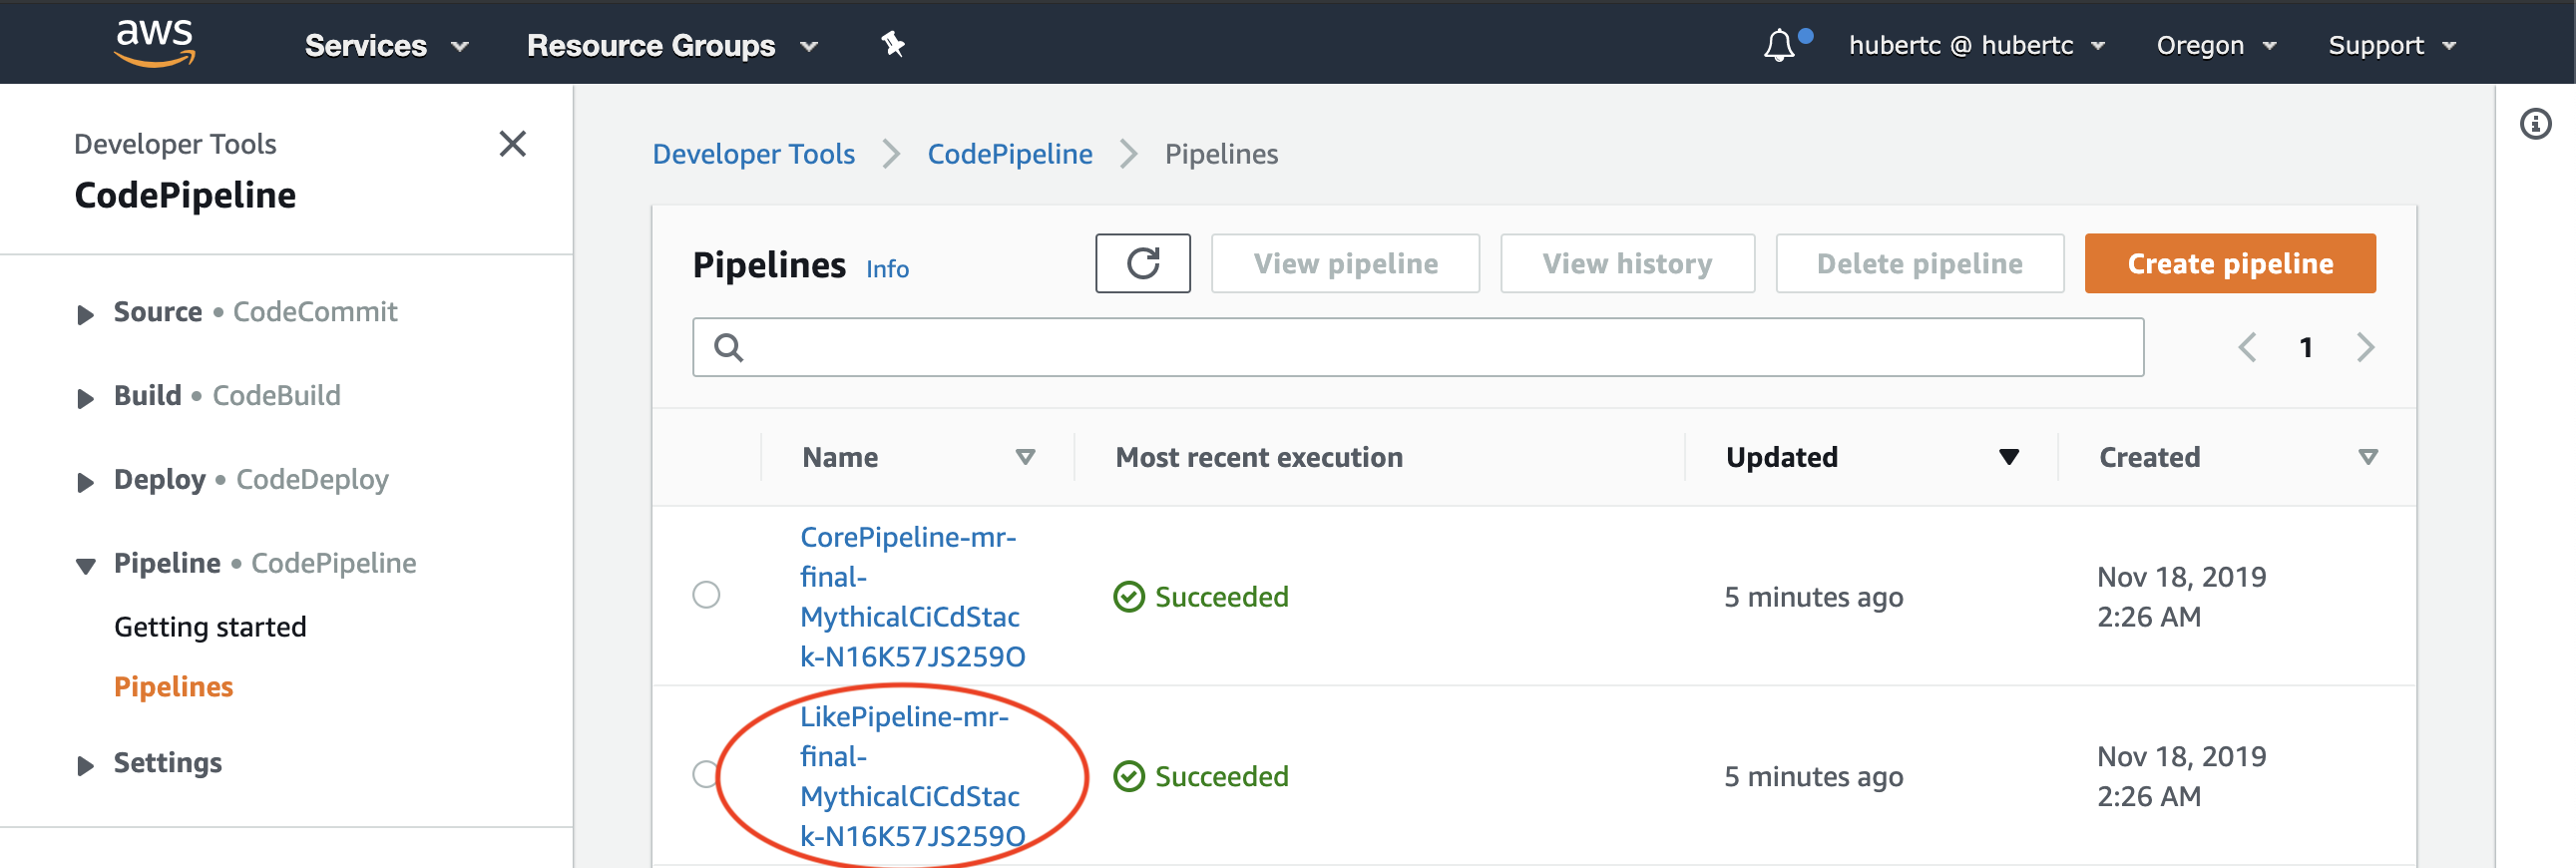Open the CorePipeline-mr-final pipeline link
Viewport: 2576px width, 868px height.
coord(912,597)
